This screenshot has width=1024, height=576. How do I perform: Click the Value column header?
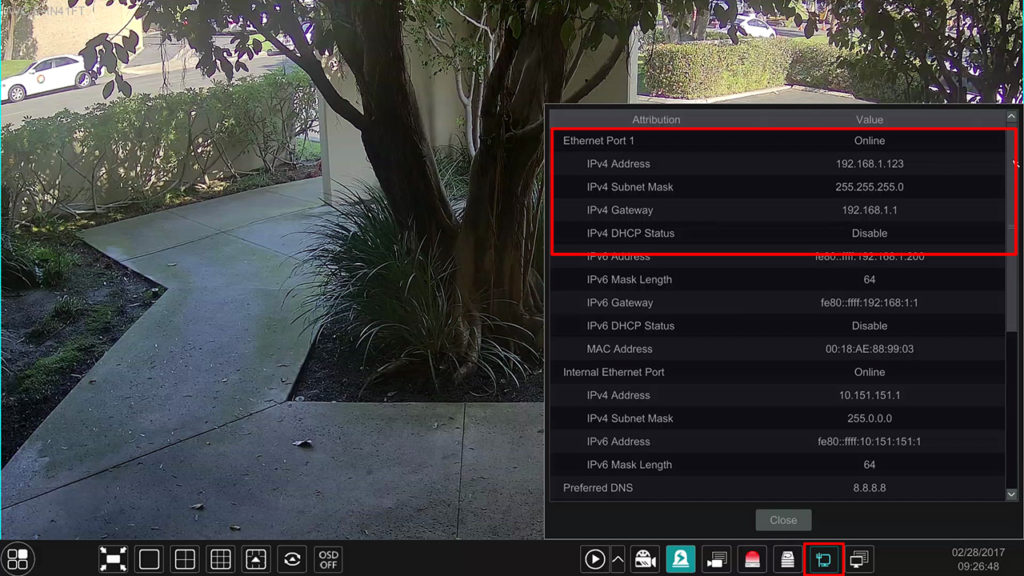coord(869,120)
